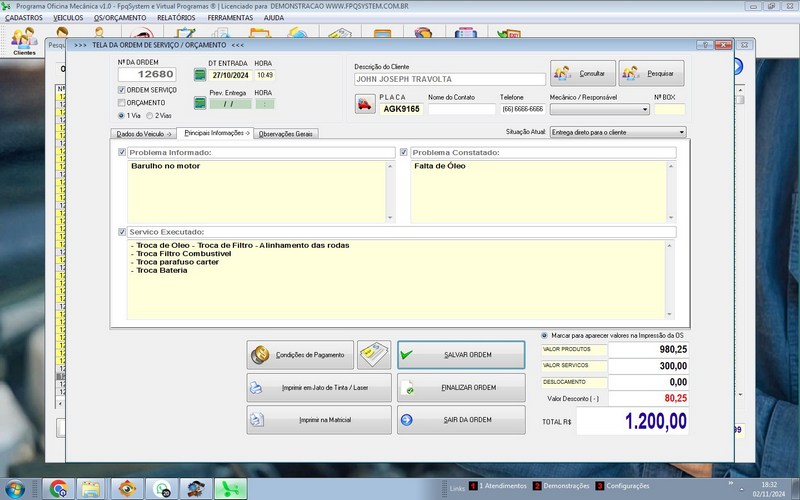Toggle the Serviço Executado checkbox
The image size is (800, 500).
pyautogui.click(x=123, y=232)
